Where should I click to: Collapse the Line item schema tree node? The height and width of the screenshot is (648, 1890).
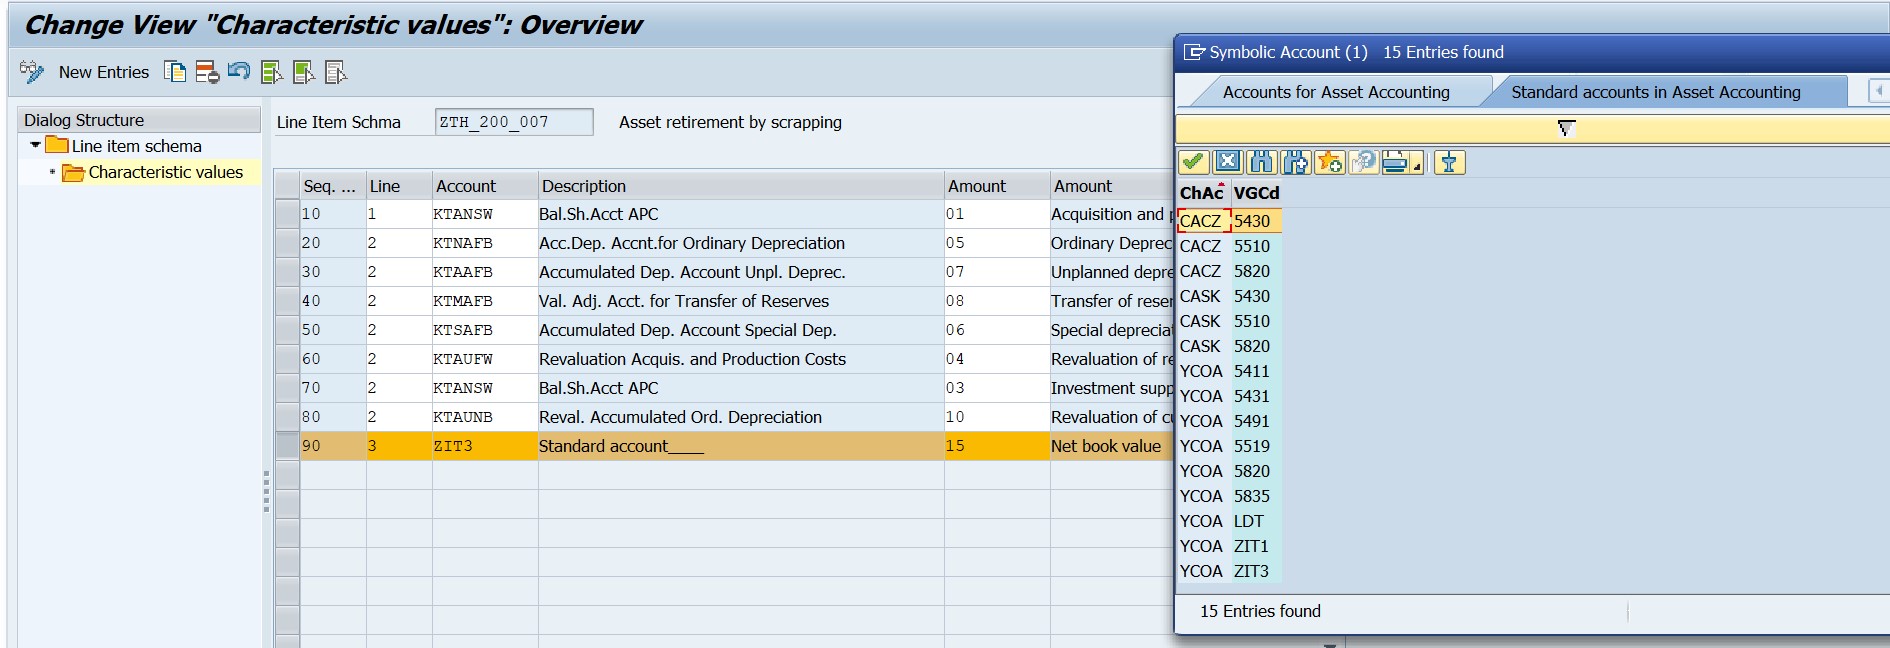click(x=36, y=146)
